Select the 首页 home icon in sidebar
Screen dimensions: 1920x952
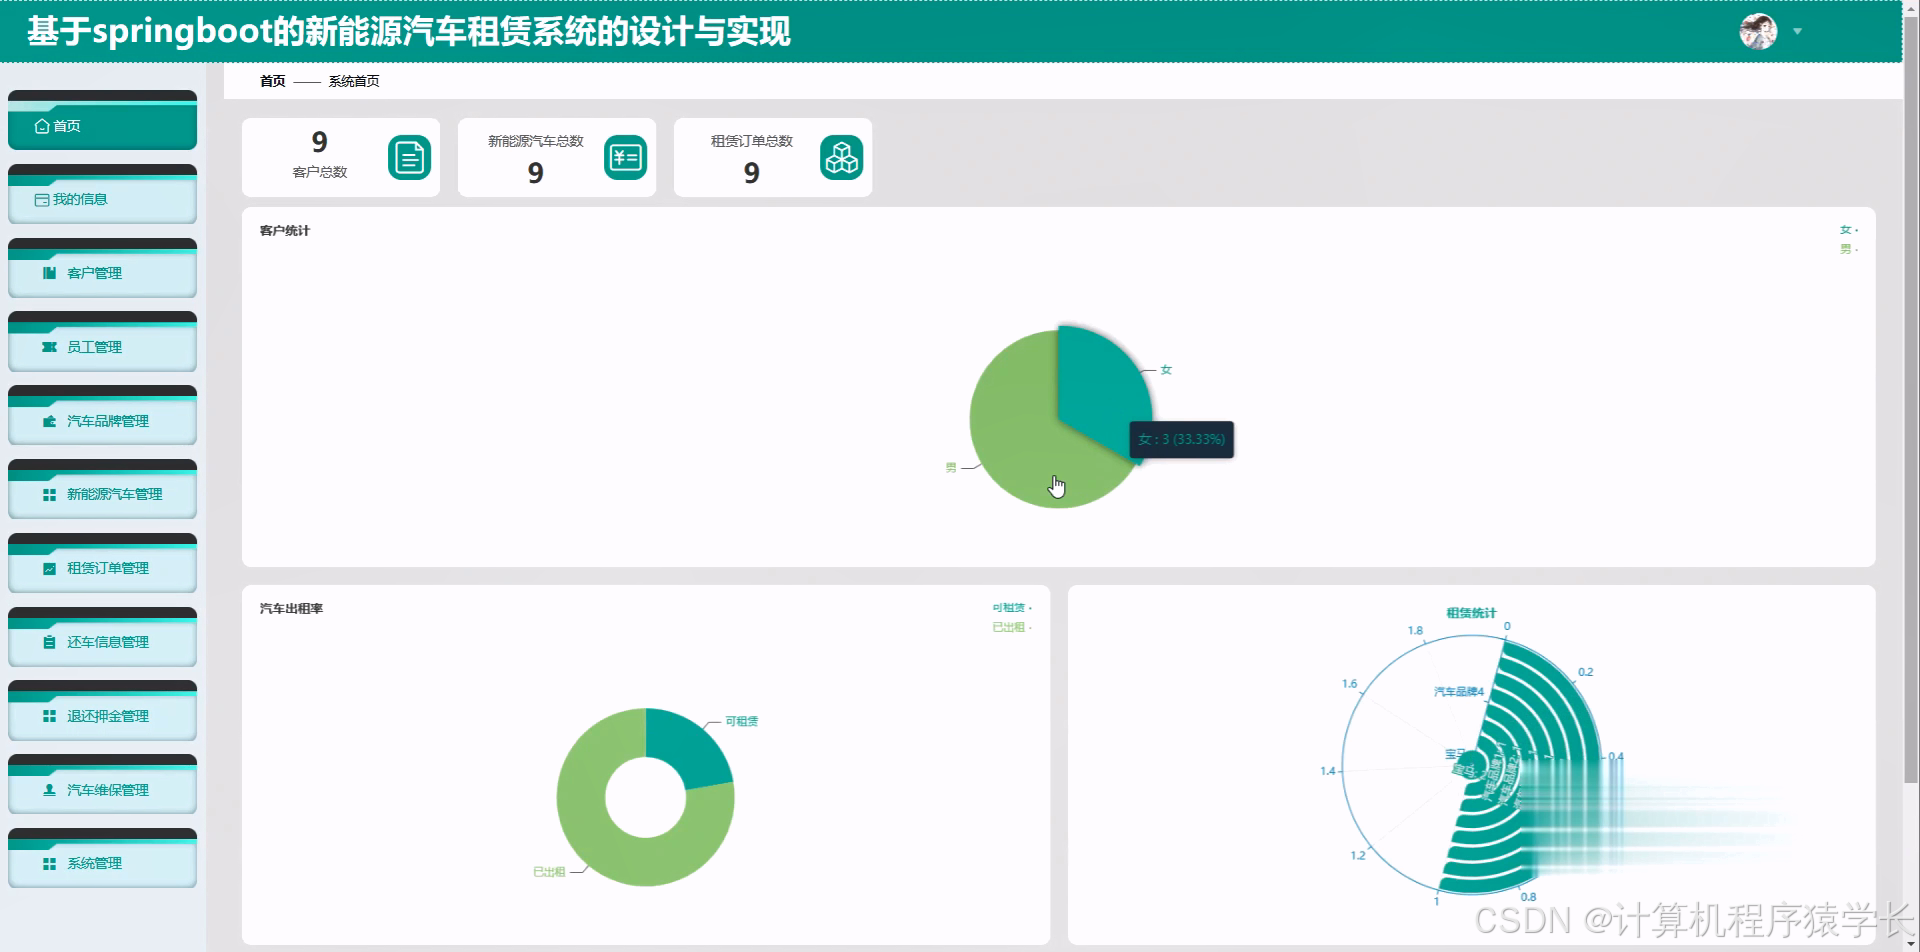(41, 125)
